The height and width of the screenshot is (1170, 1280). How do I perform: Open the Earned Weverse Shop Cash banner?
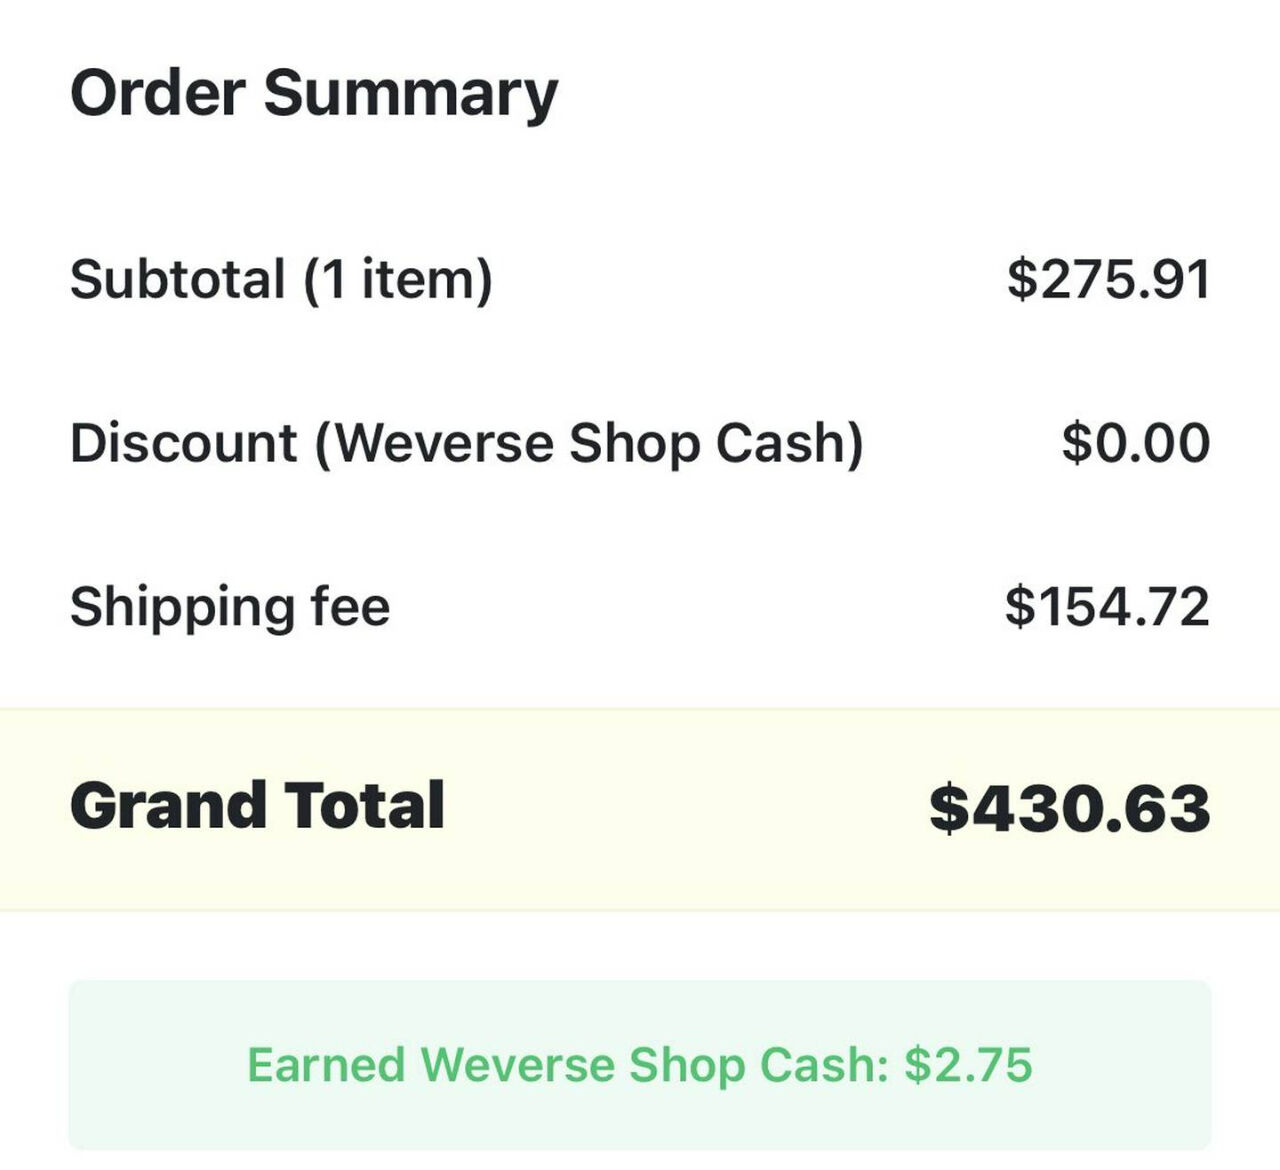tap(640, 1065)
